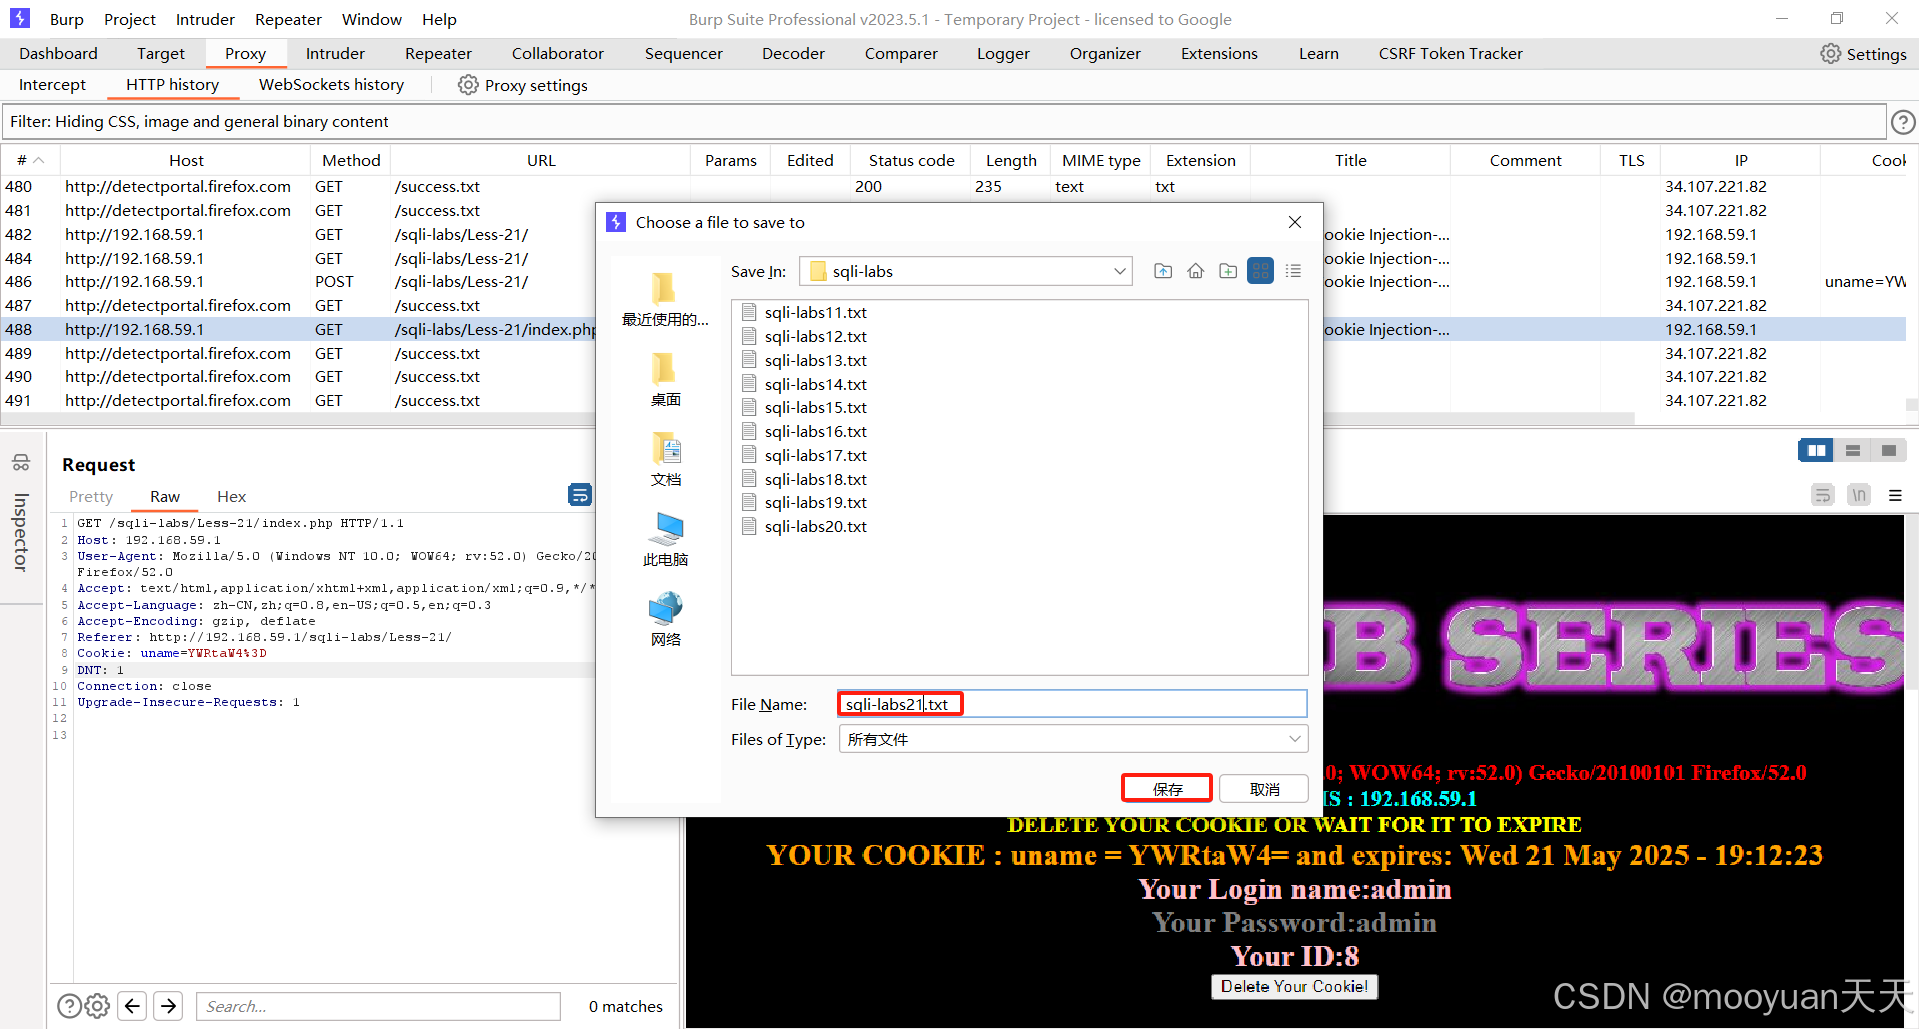Switch to CSRF Token Tracker tab
This screenshot has width=1919, height=1029.
(1450, 54)
